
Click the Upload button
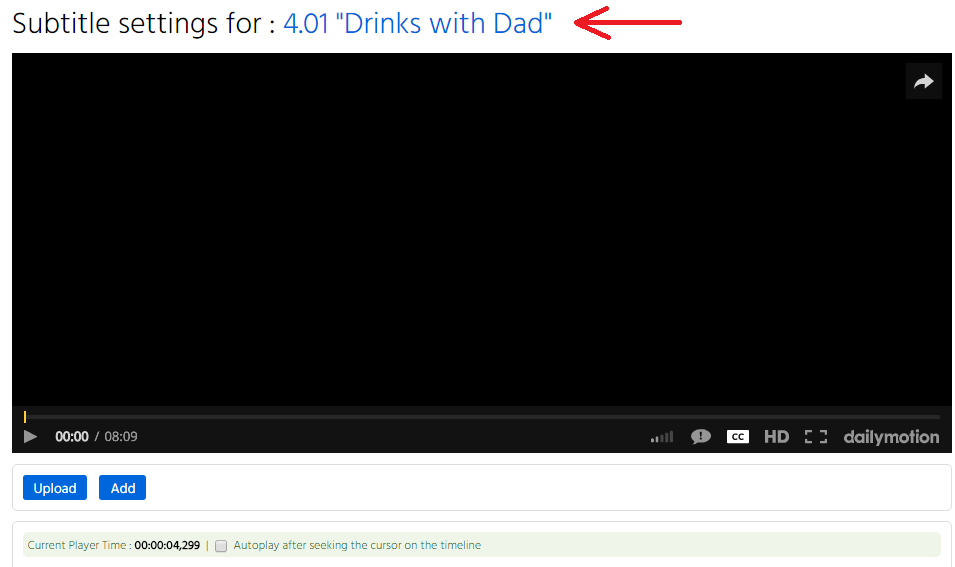click(55, 488)
